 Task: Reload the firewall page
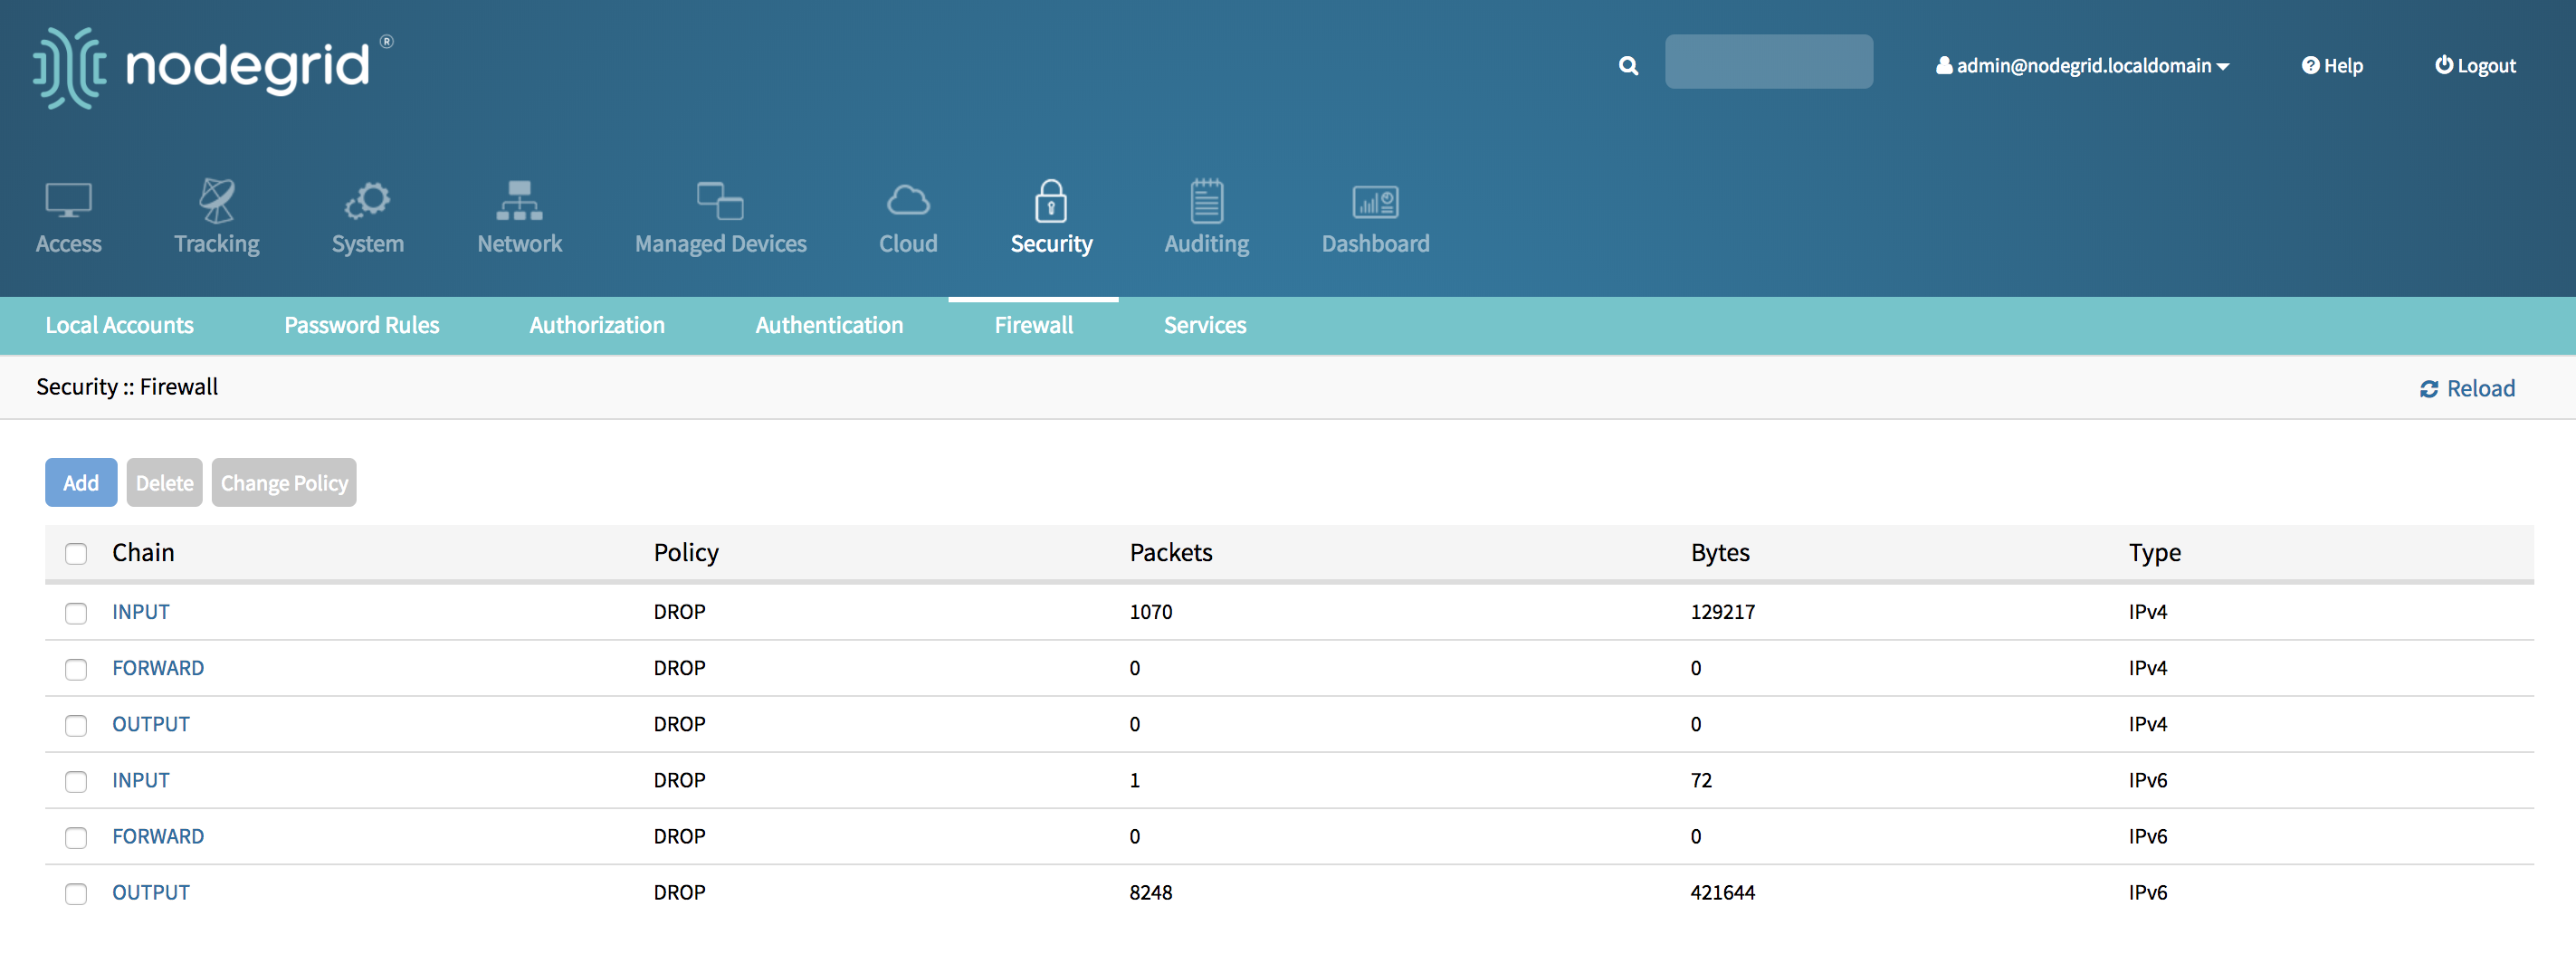(x=2466, y=388)
